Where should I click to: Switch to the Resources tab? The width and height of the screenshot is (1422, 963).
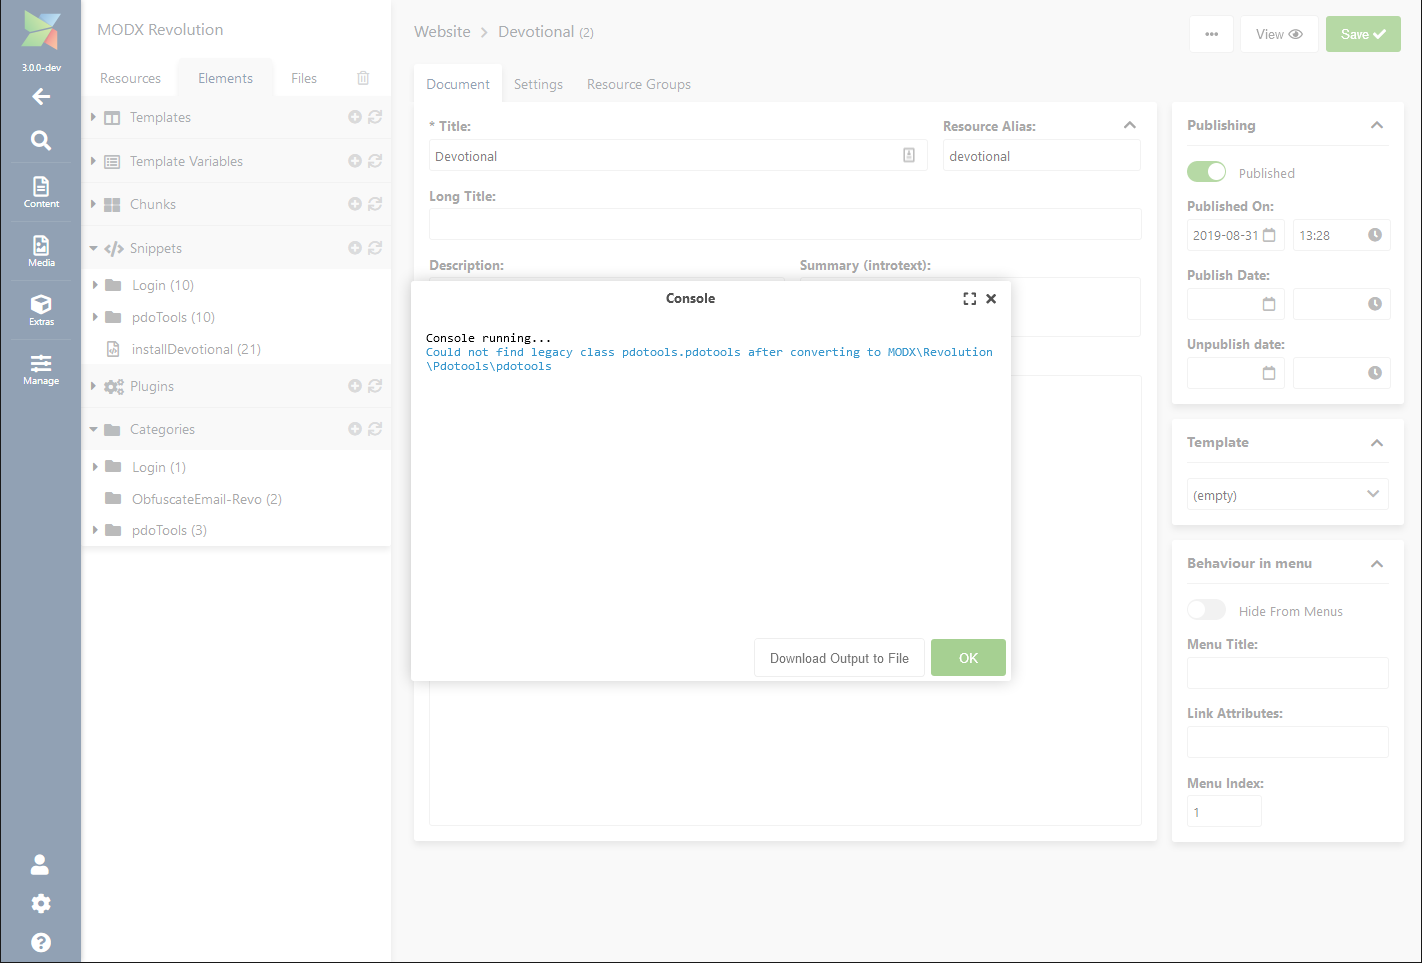click(x=130, y=78)
